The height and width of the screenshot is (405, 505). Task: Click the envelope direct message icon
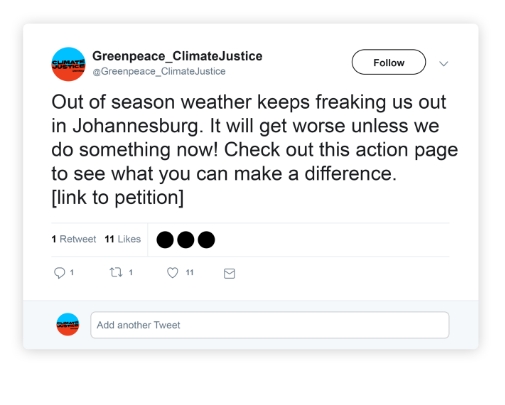tap(229, 273)
